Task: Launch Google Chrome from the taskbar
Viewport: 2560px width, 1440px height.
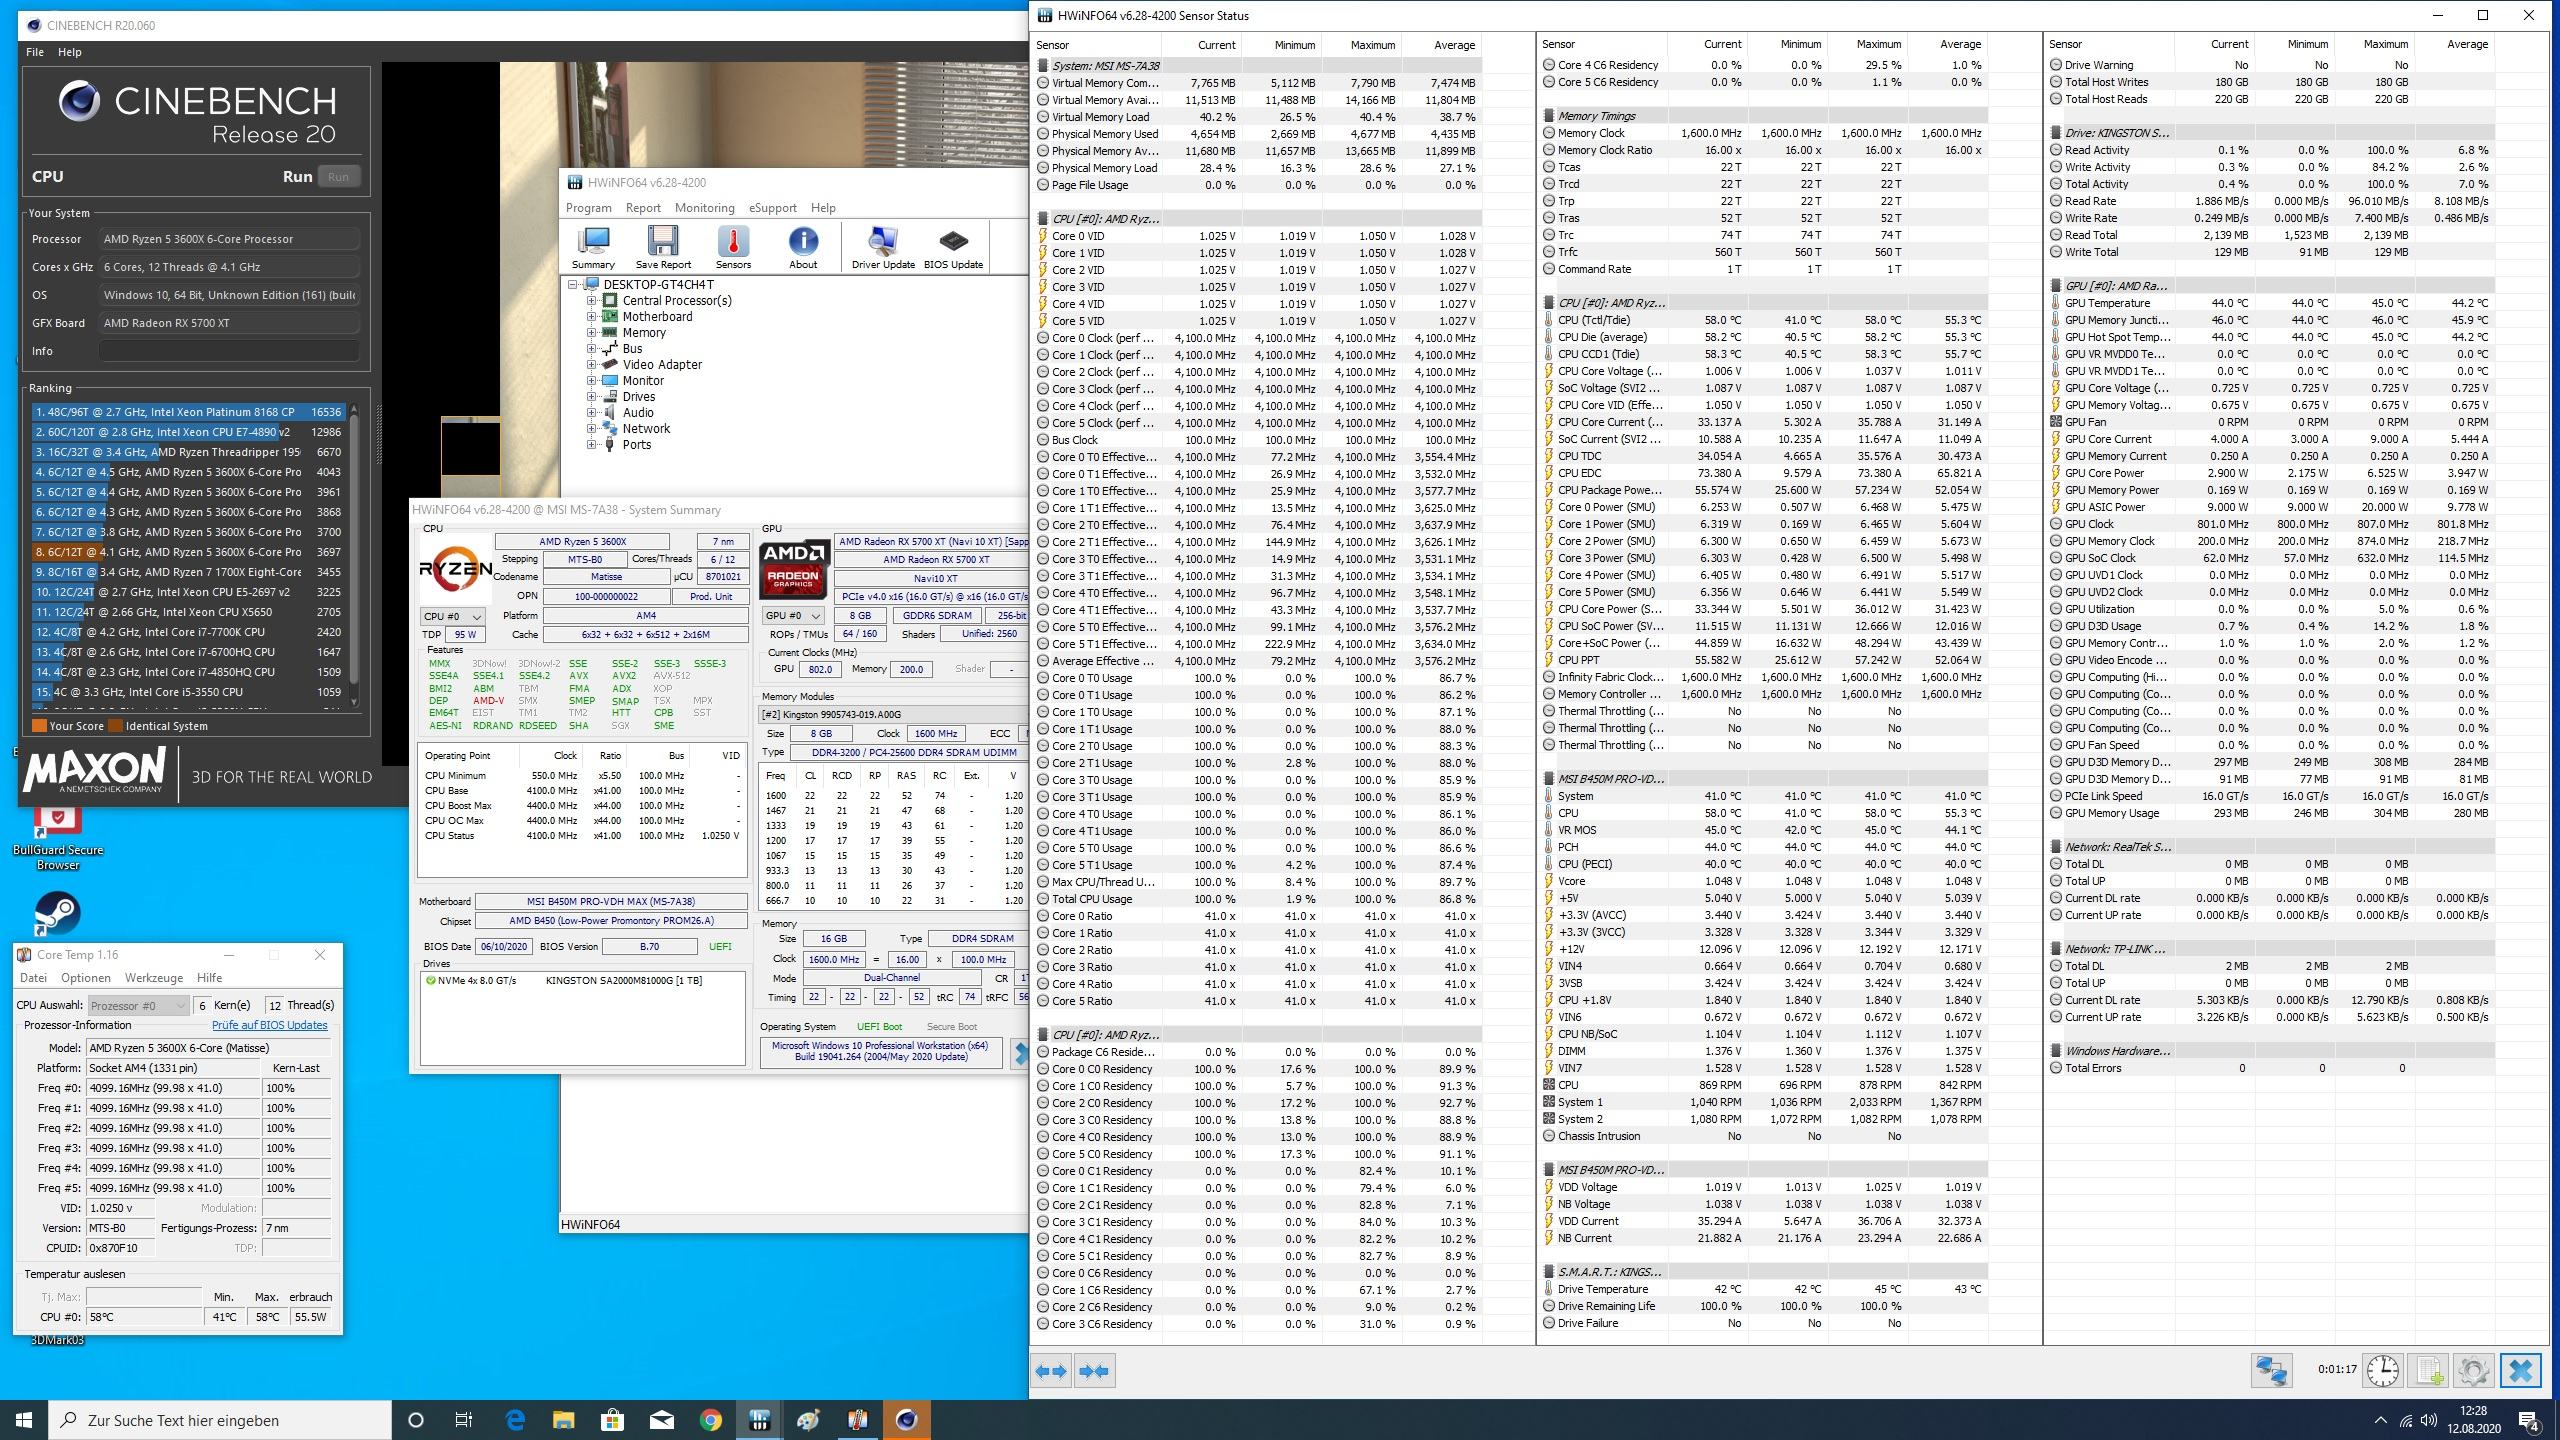Action: pos(711,1420)
